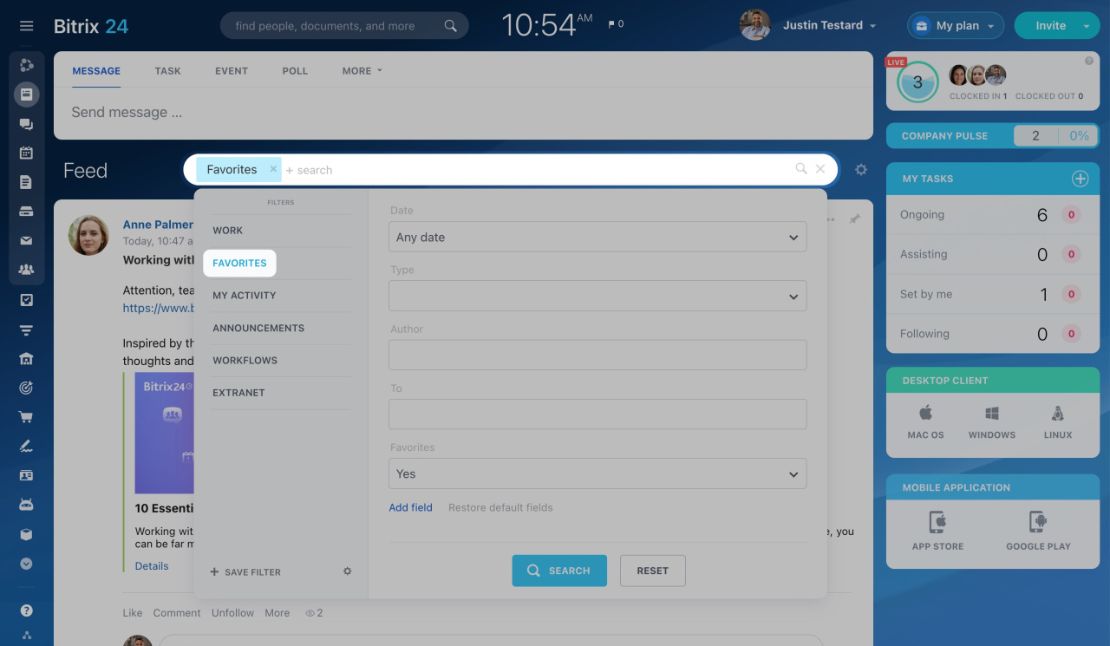Screen dimensions: 1110x646
Task: Clear the feed search with X icon
Action: 820,169
